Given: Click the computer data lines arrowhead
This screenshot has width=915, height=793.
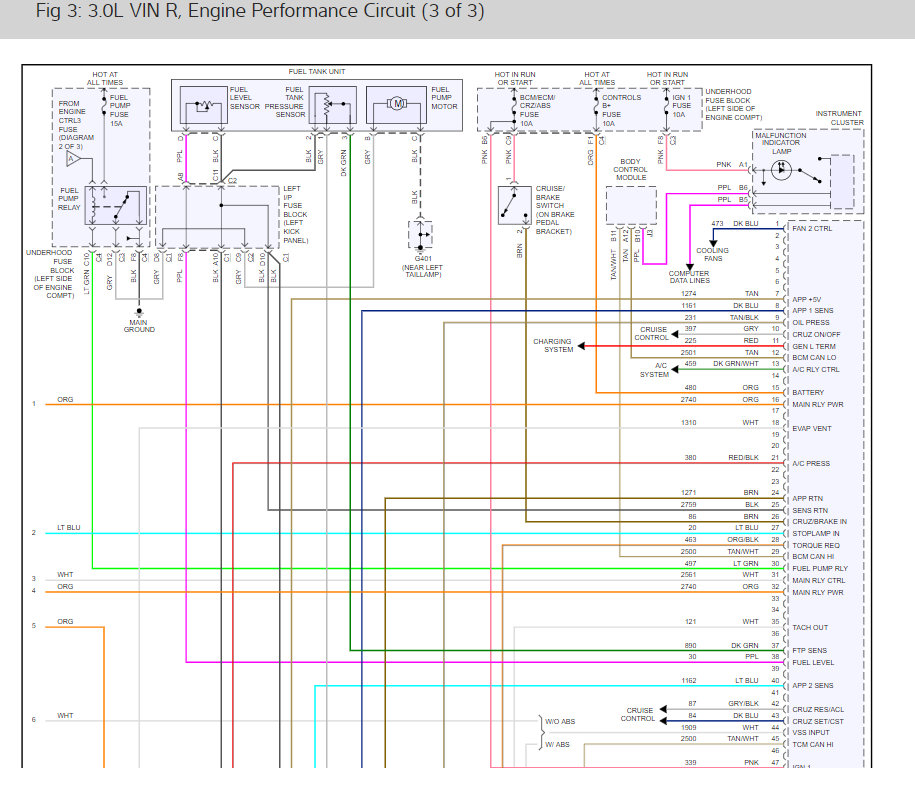Looking at the screenshot, I should [x=690, y=267].
